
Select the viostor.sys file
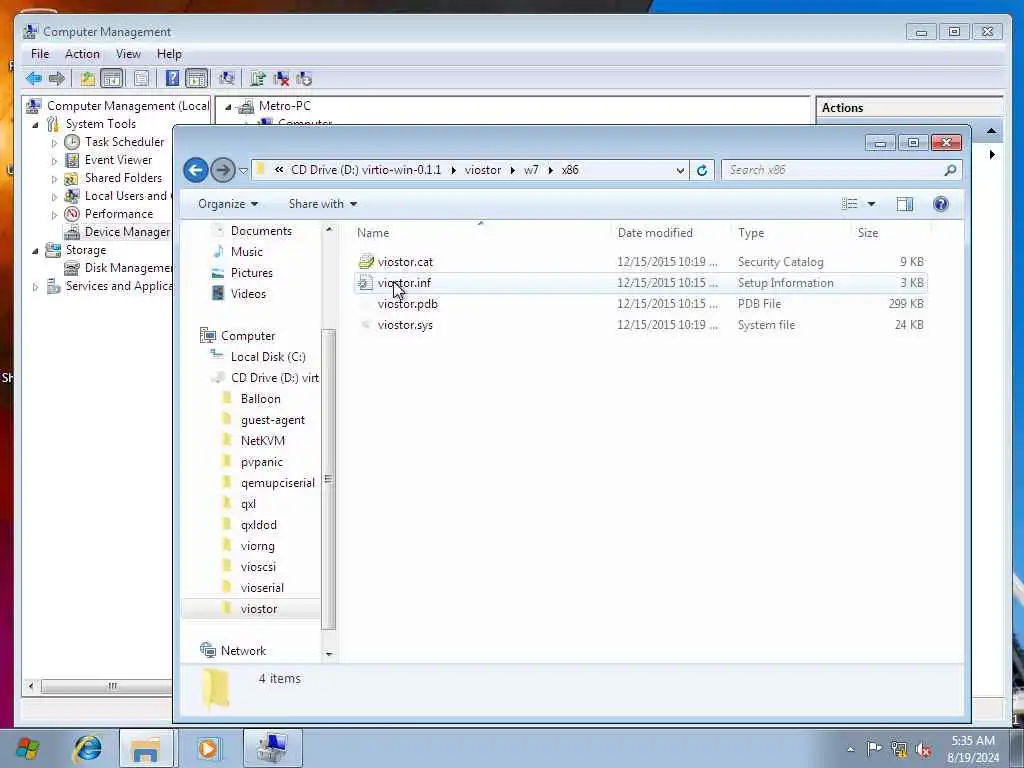click(x=405, y=325)
